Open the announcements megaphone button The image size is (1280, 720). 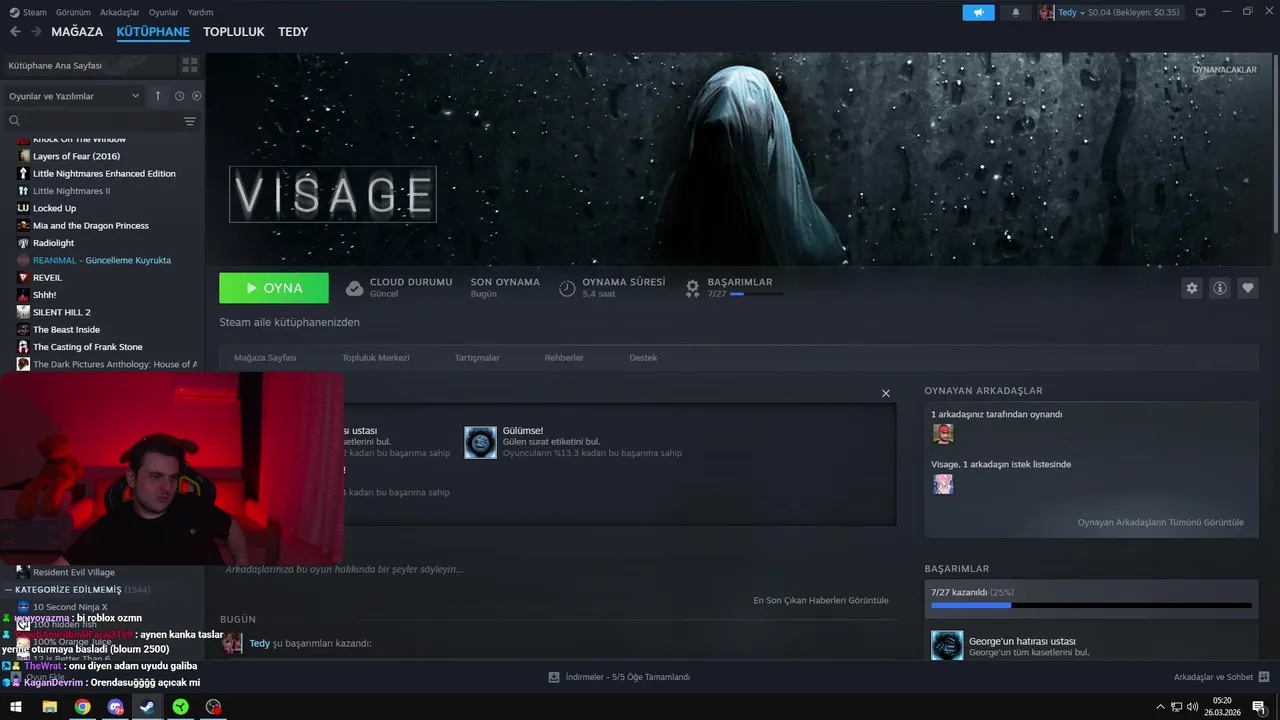(979, 12)
